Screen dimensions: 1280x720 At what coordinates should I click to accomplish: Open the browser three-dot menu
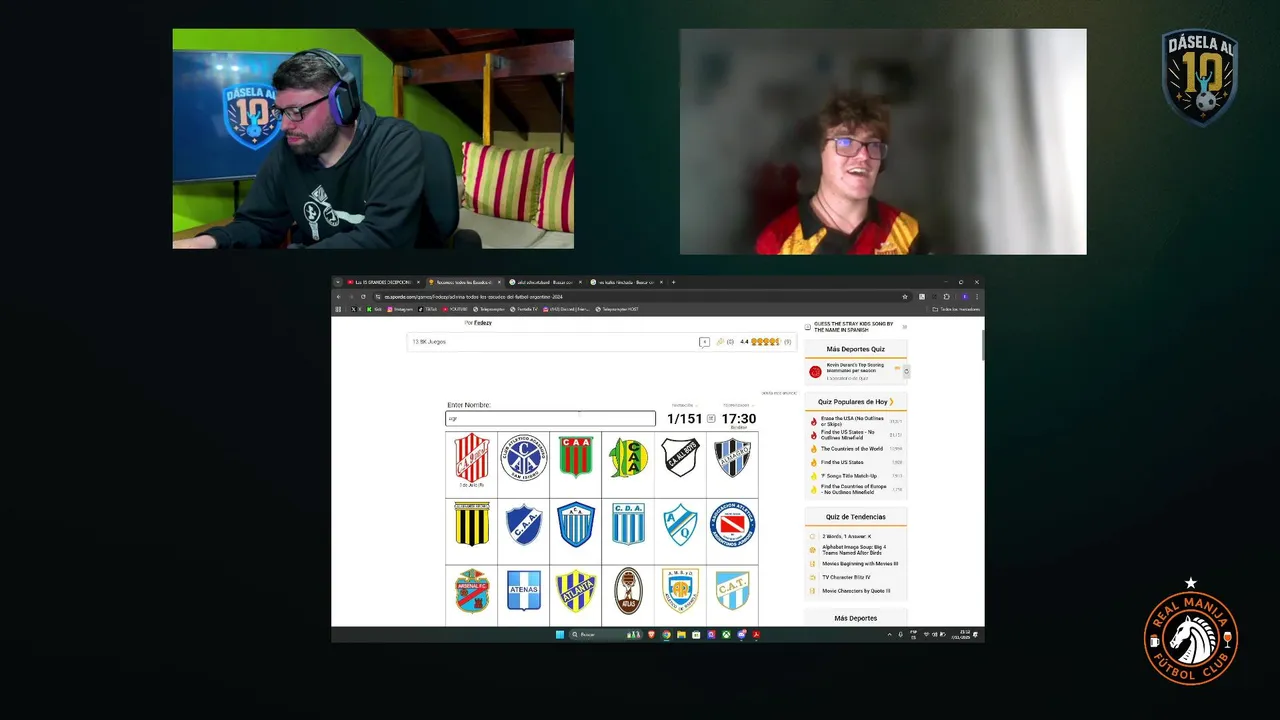coord(977,297)
